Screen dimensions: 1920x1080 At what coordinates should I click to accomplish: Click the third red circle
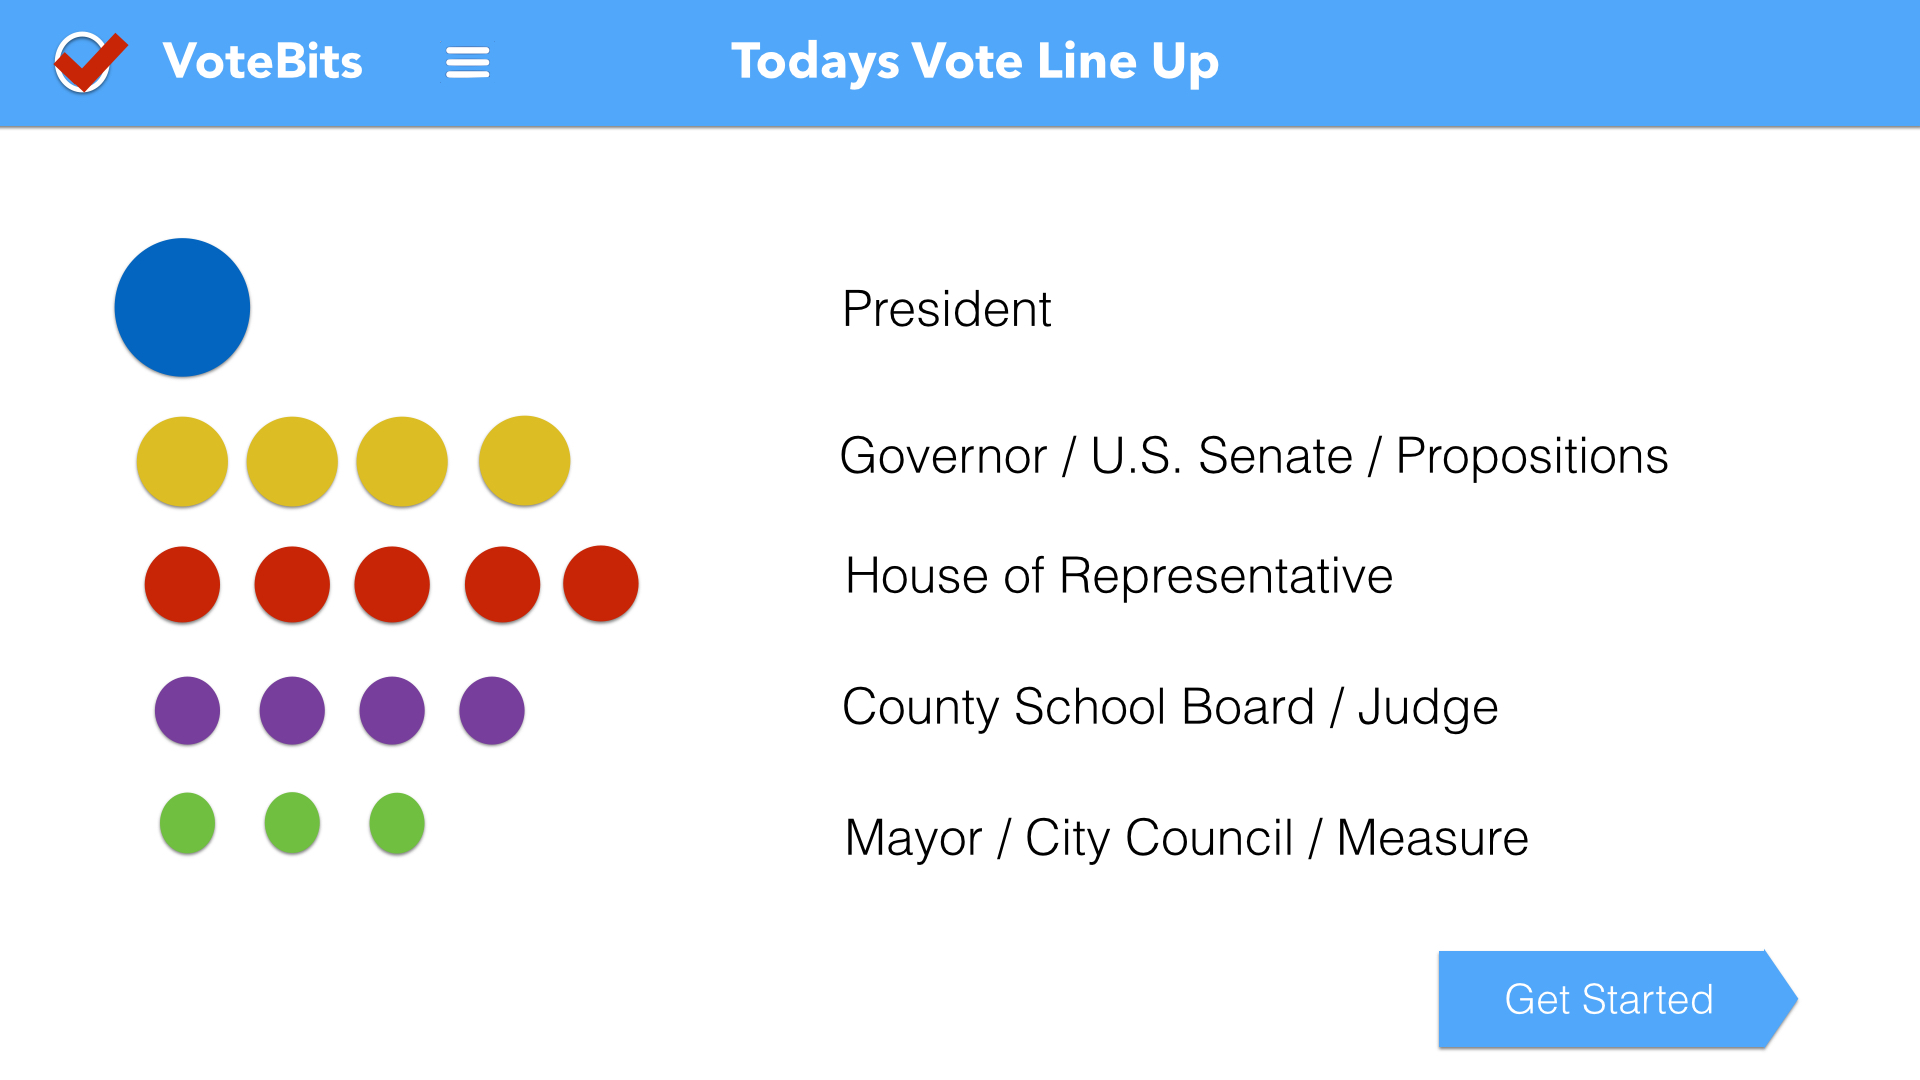pyautogui.click(x=392, y=584)
